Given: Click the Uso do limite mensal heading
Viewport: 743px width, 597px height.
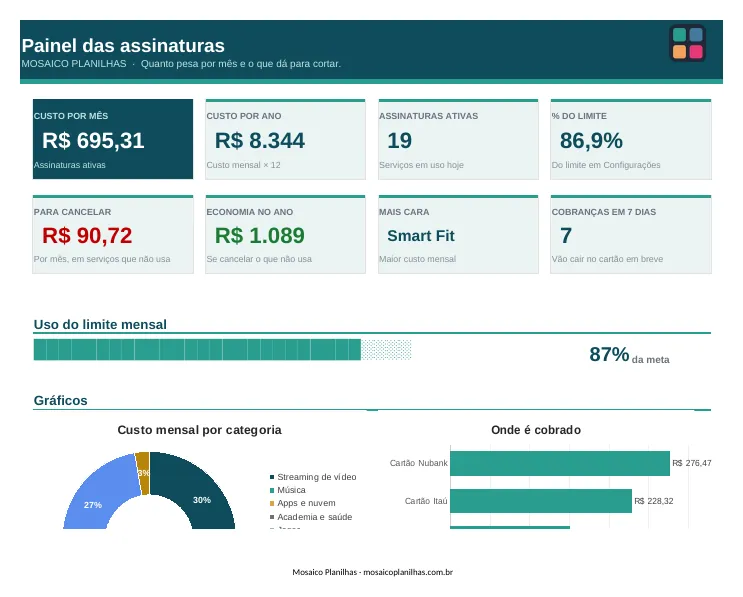Looking at the screenshot, I should tap(100, 325).
